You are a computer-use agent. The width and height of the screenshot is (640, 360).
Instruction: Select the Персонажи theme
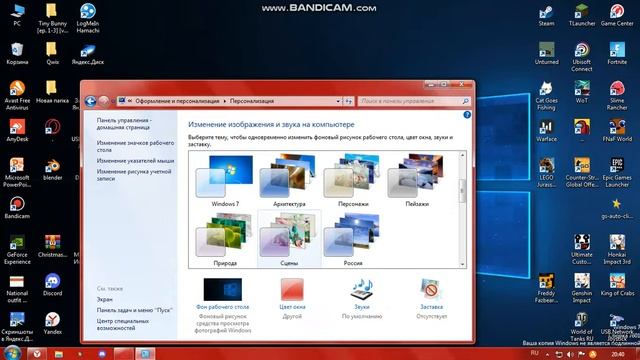click(353, 176)
